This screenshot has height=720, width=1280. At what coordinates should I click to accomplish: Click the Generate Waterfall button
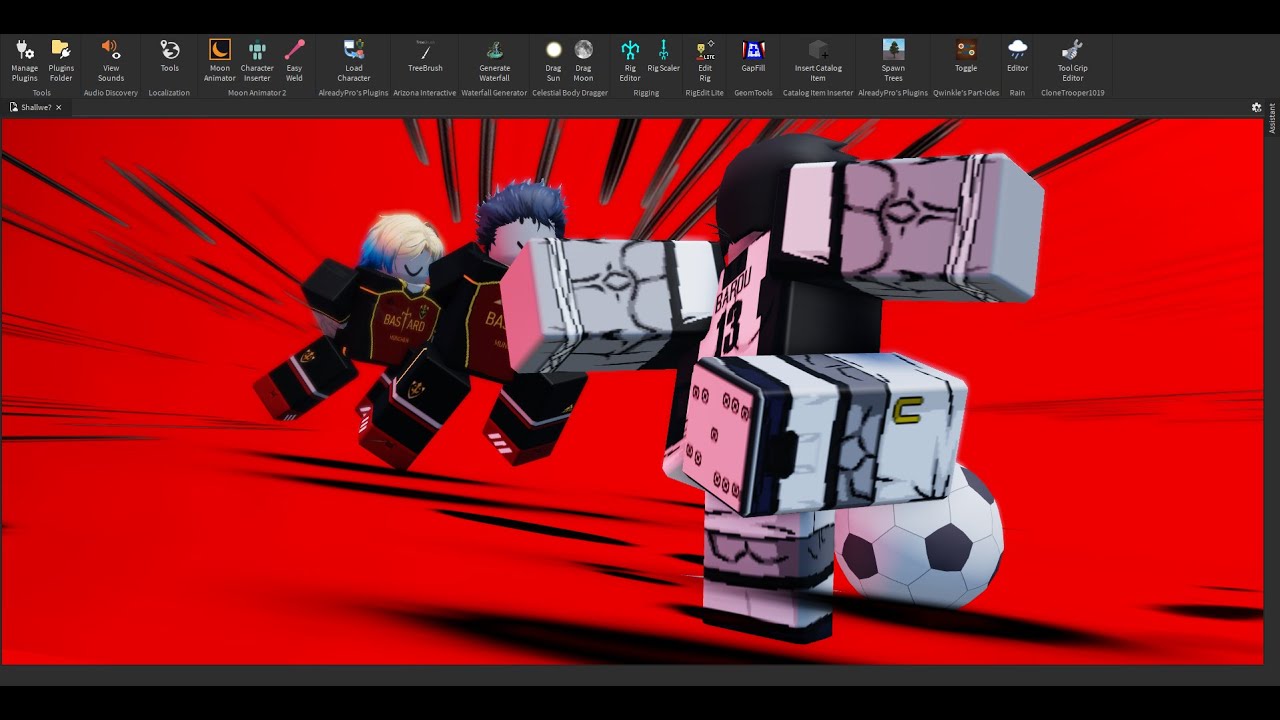(x=494, y=61)
